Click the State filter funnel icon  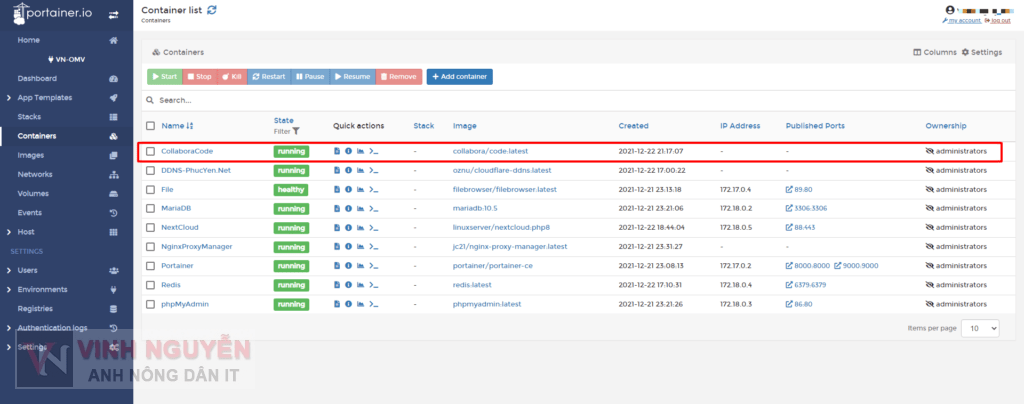click(296, 131)
